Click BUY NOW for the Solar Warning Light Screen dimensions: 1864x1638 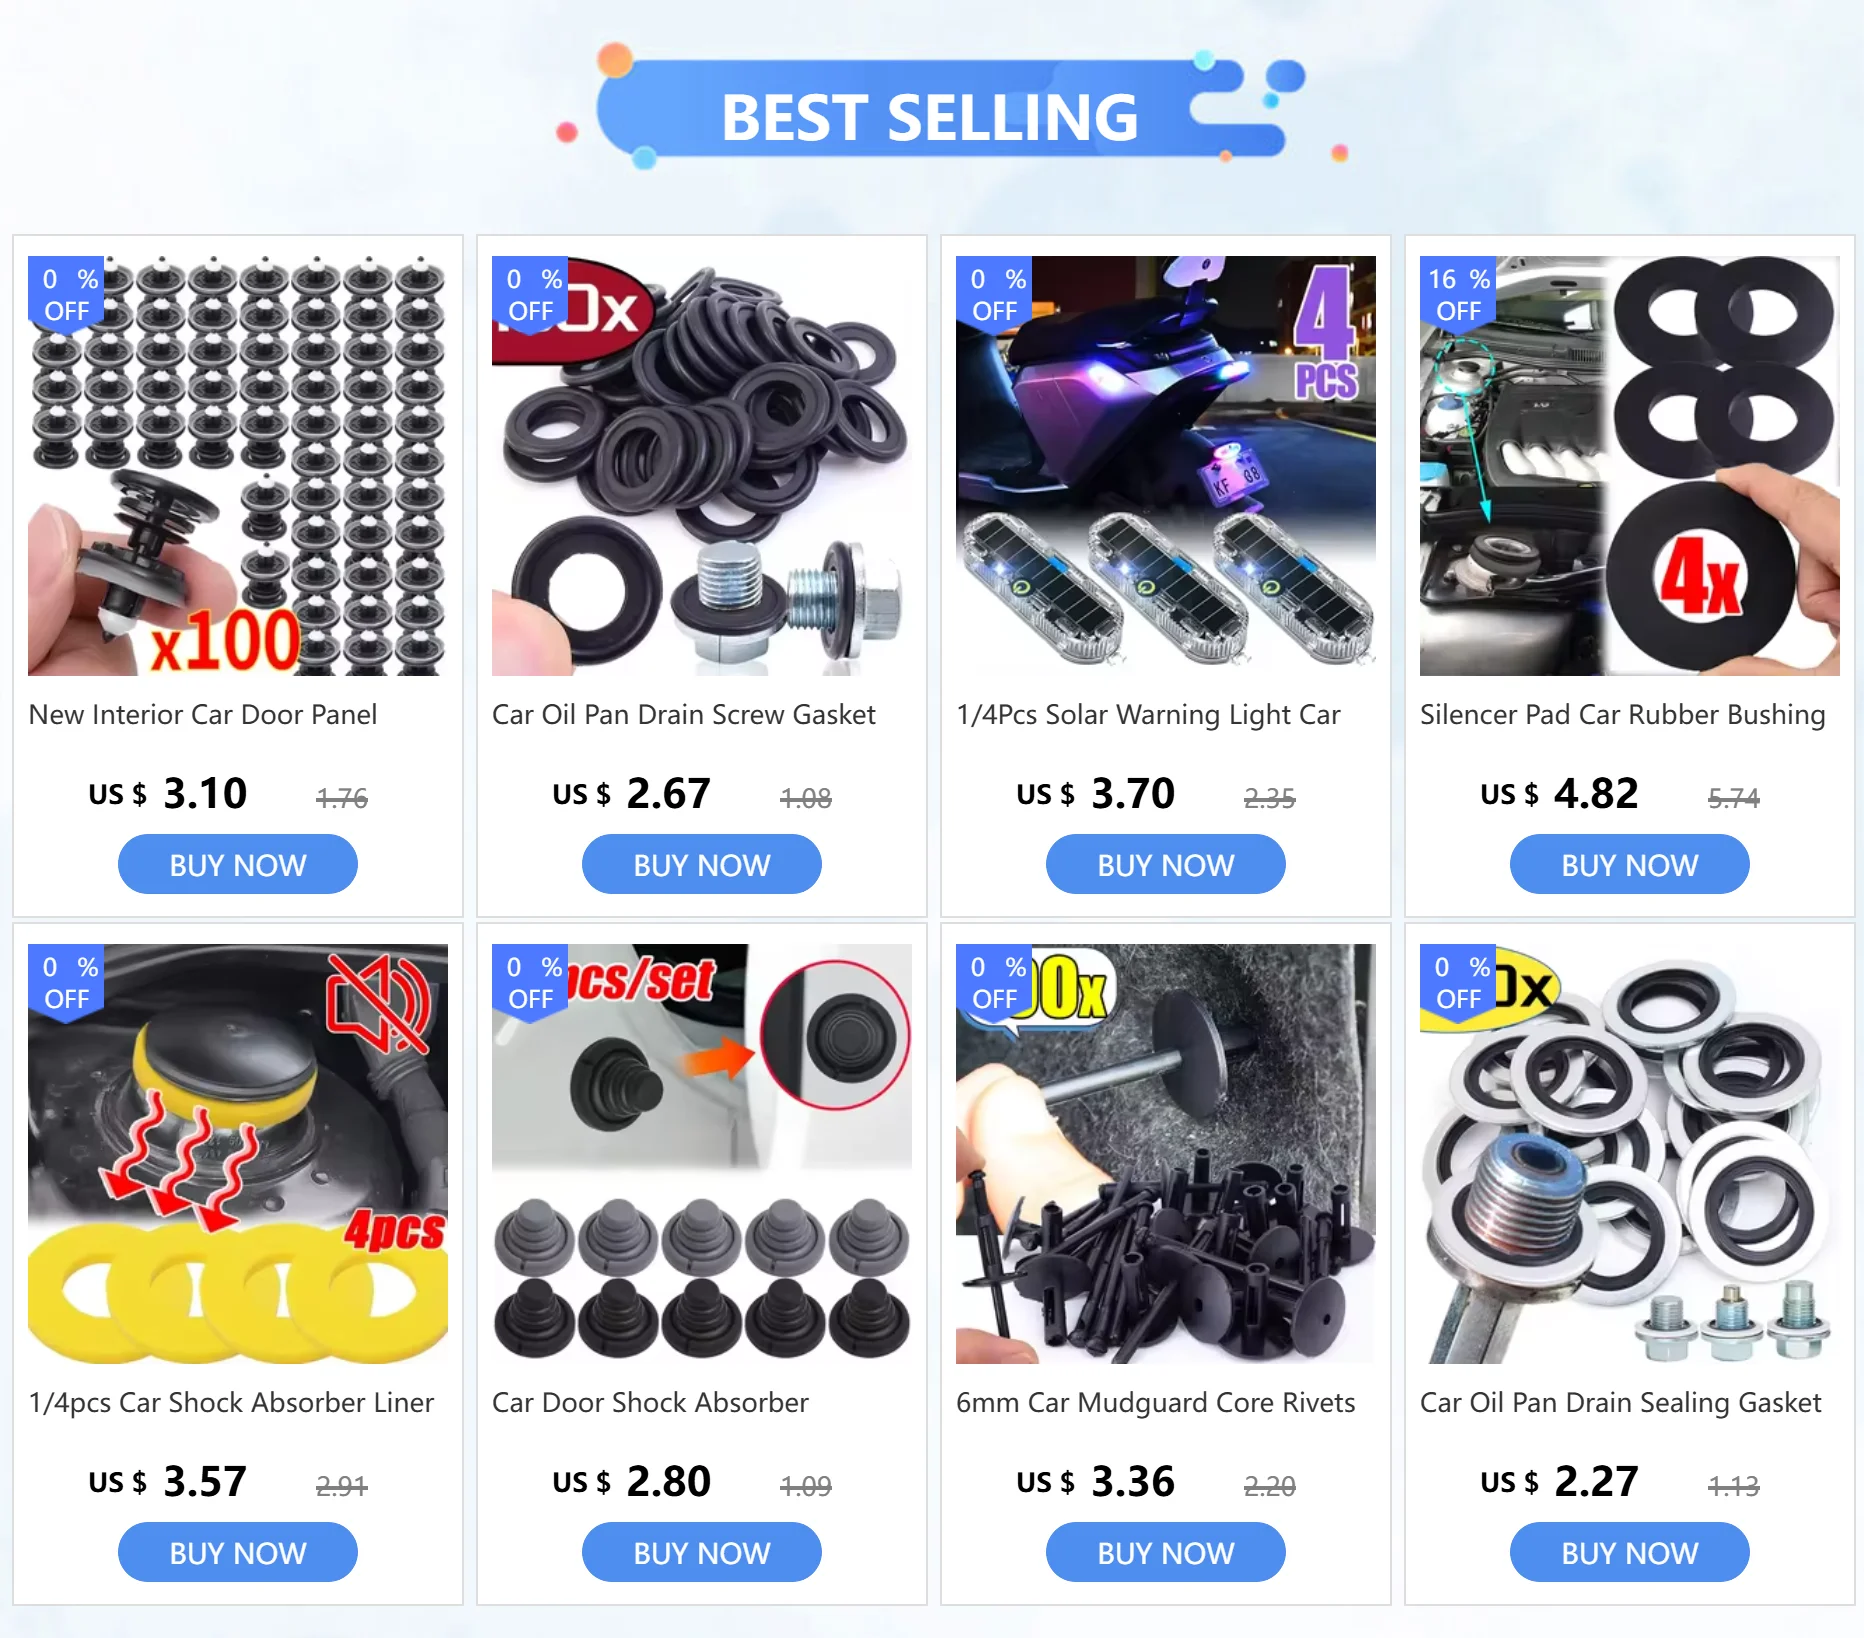click(x=1166, y=865)
